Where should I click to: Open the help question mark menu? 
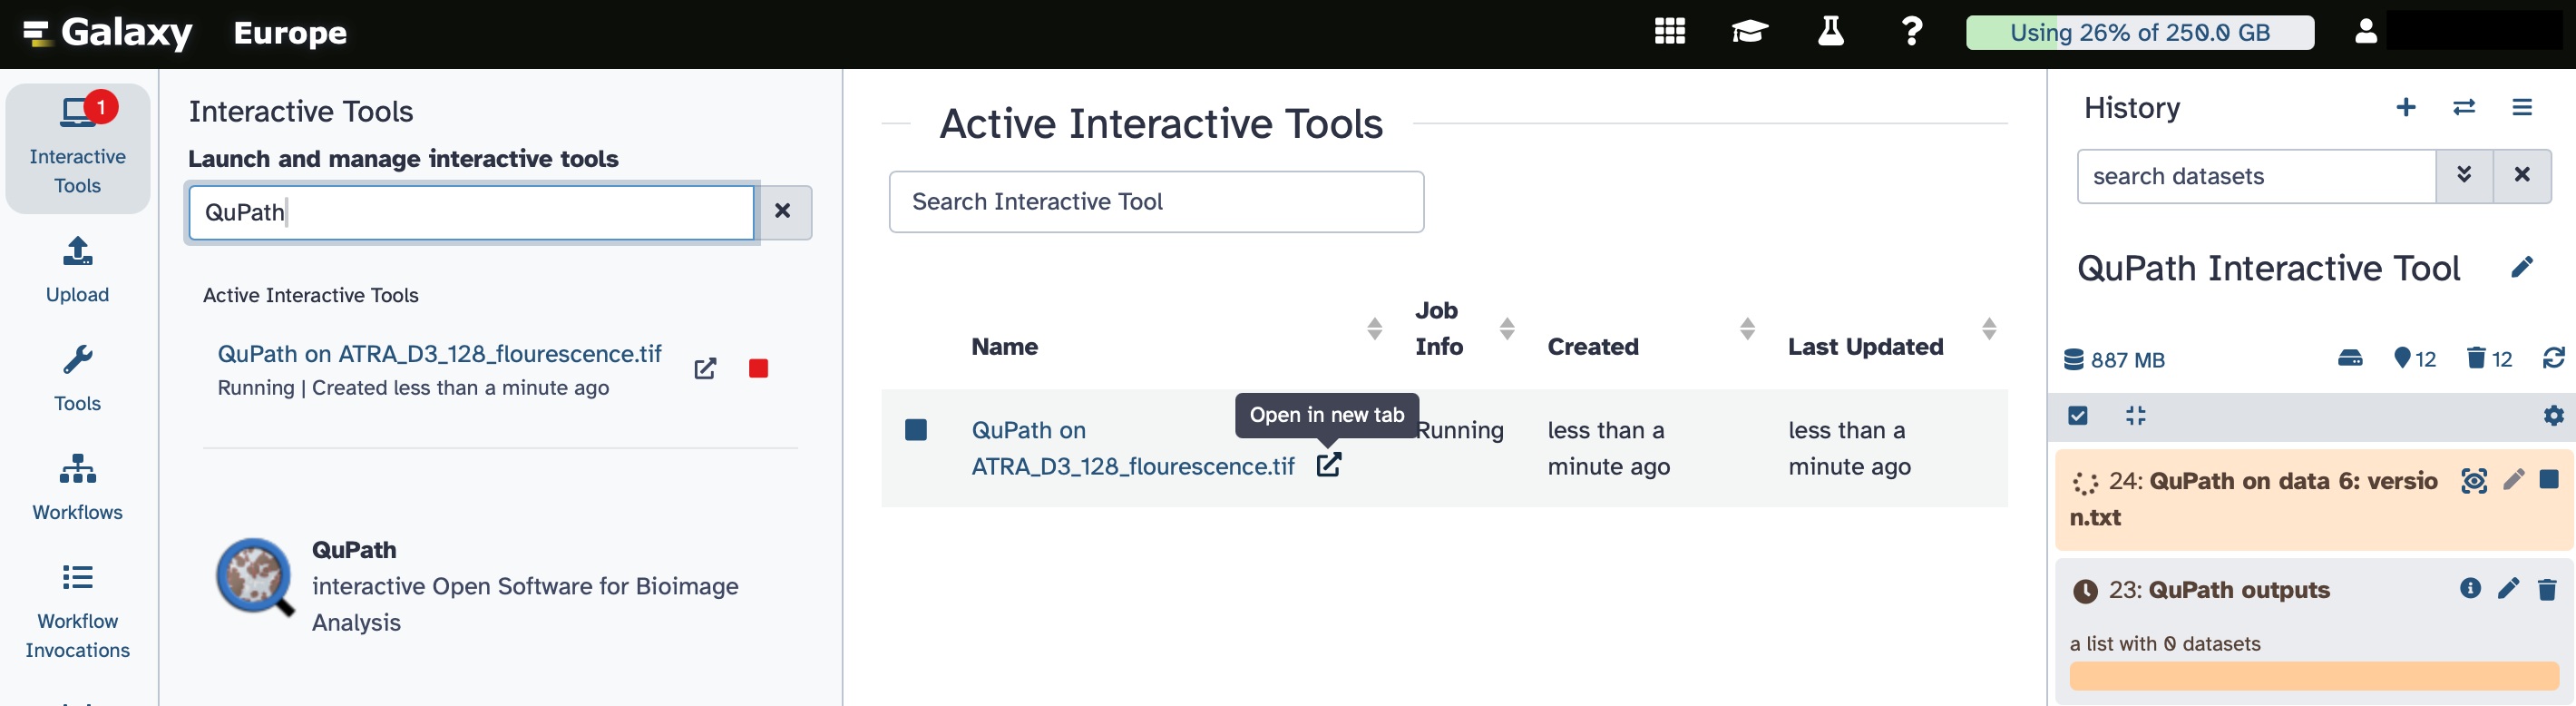point(1911,31)
